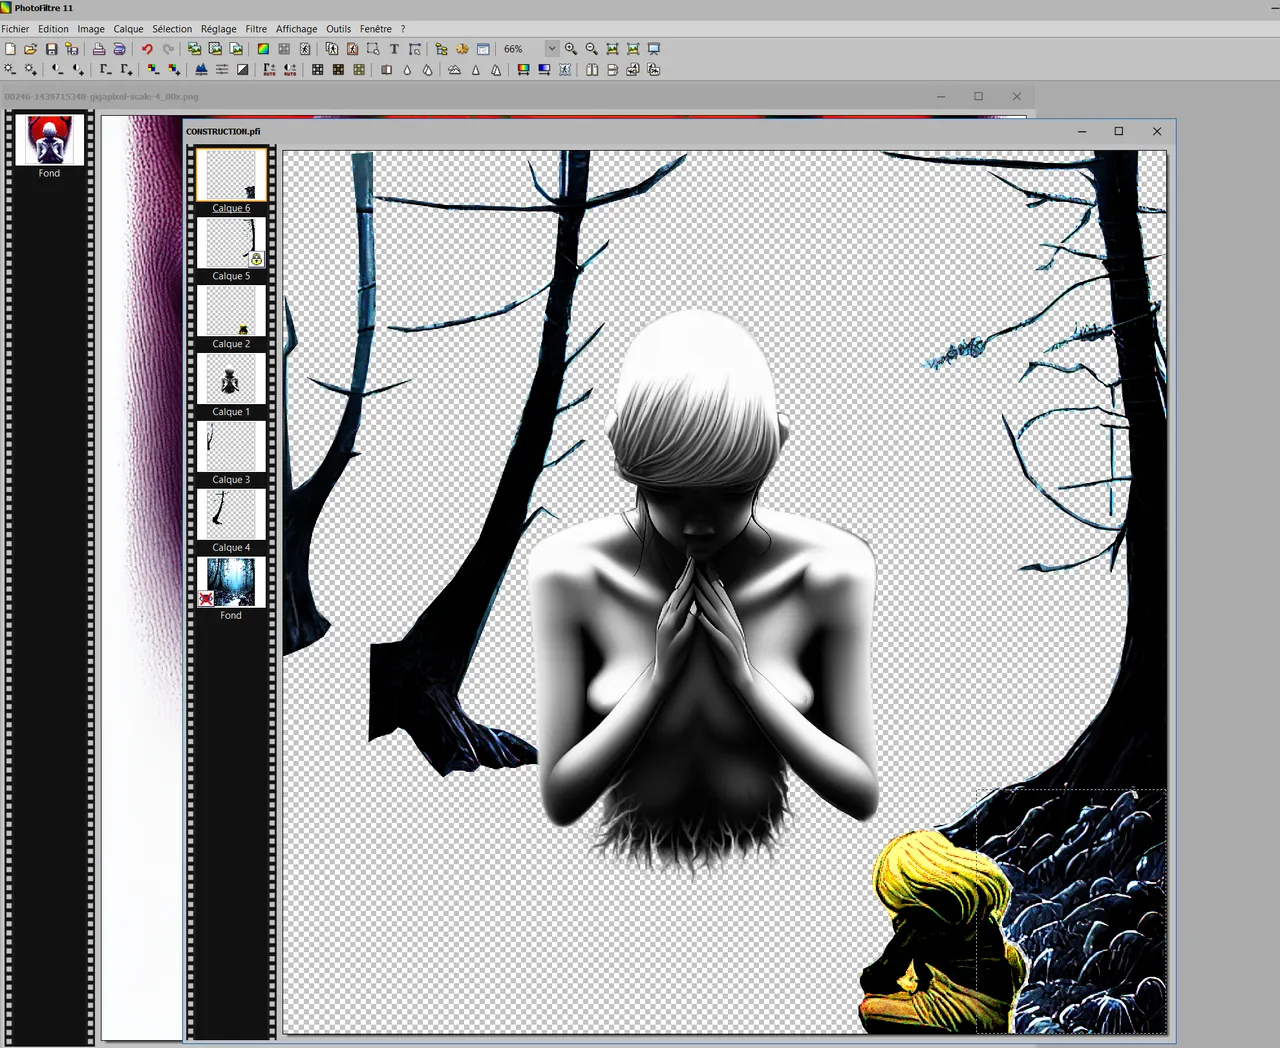The height and width of the screenshot is (1048, 1280).
Task: Click the Print icon
Action: click(x=99, y=49)
